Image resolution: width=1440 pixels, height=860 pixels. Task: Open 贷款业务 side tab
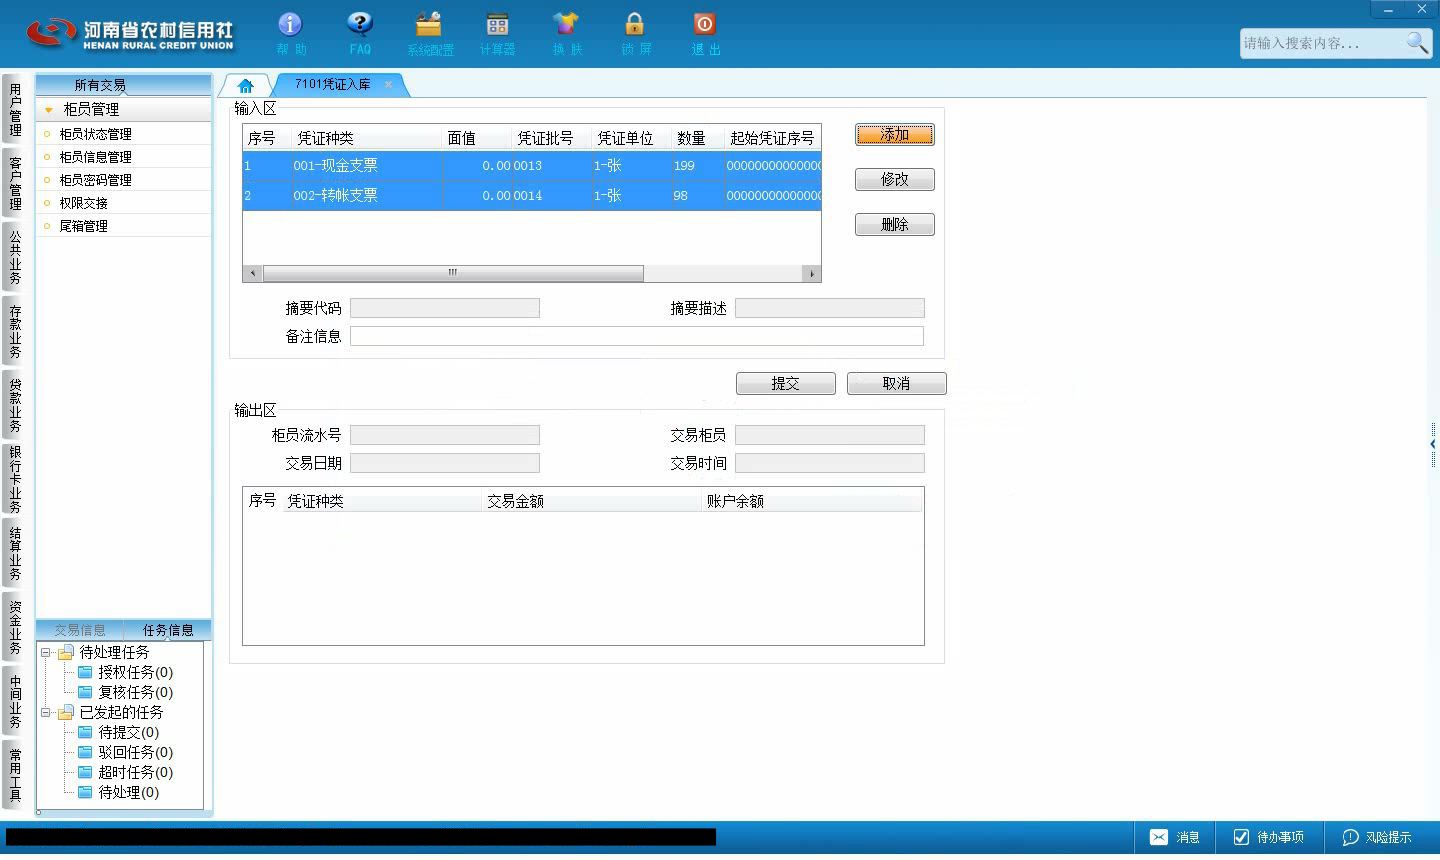(x=14, y=405)
